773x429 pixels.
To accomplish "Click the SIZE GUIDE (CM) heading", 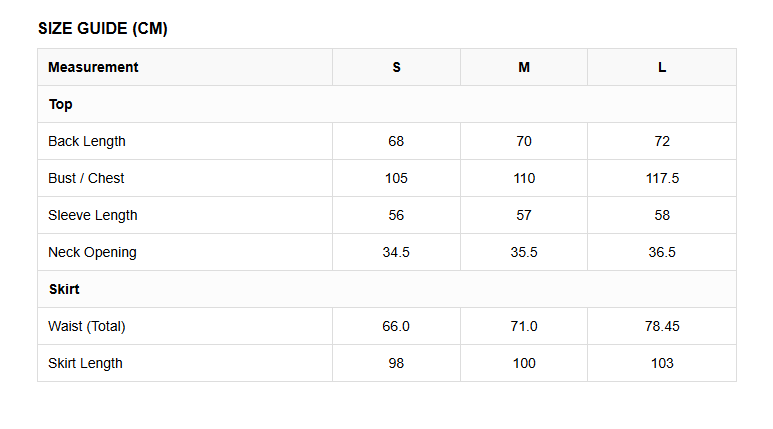I will click(103, 29).
